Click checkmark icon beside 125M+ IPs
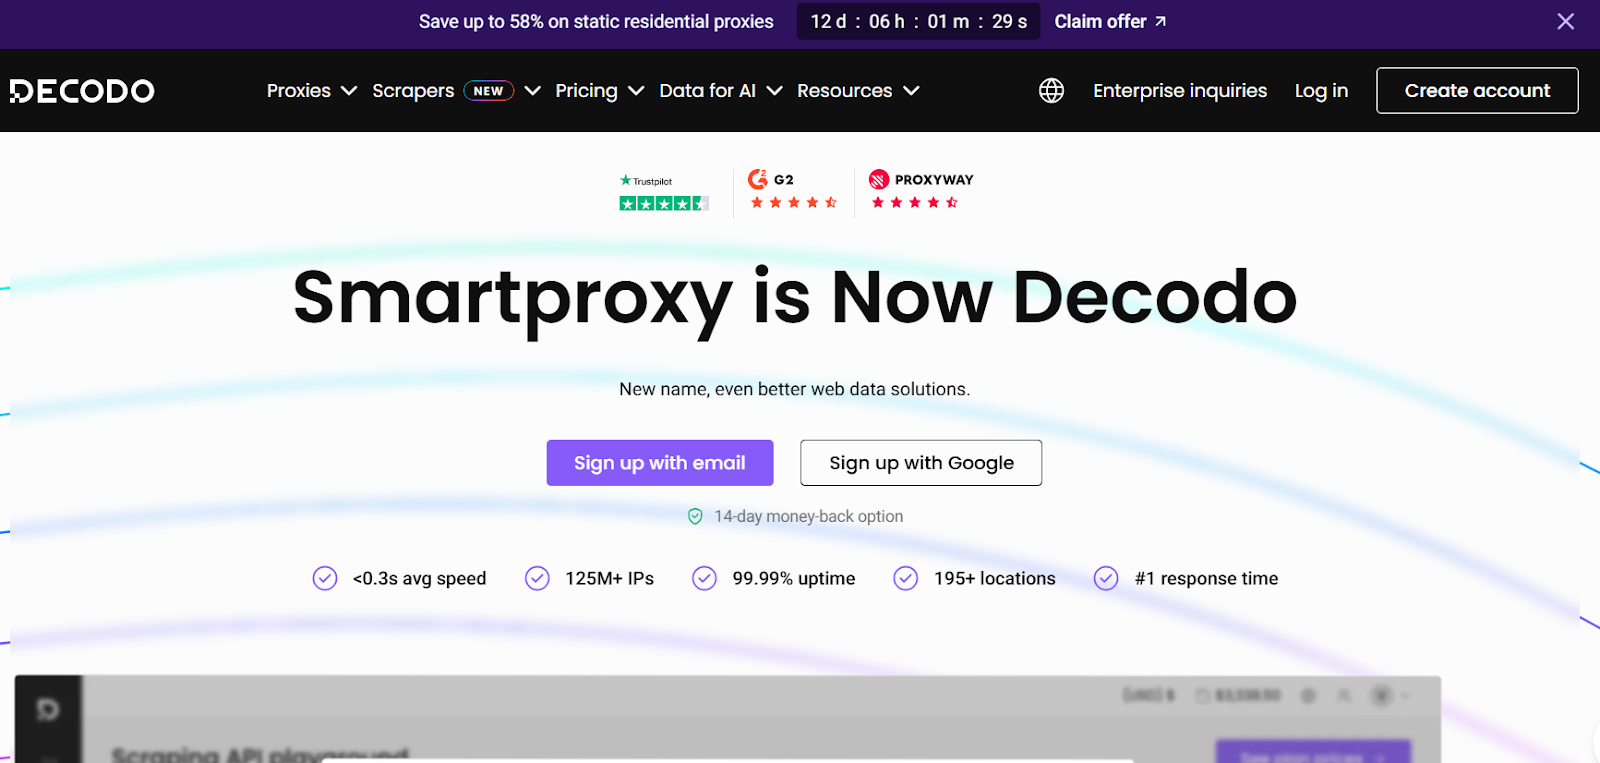1600x763 pixels. point(537,578)
